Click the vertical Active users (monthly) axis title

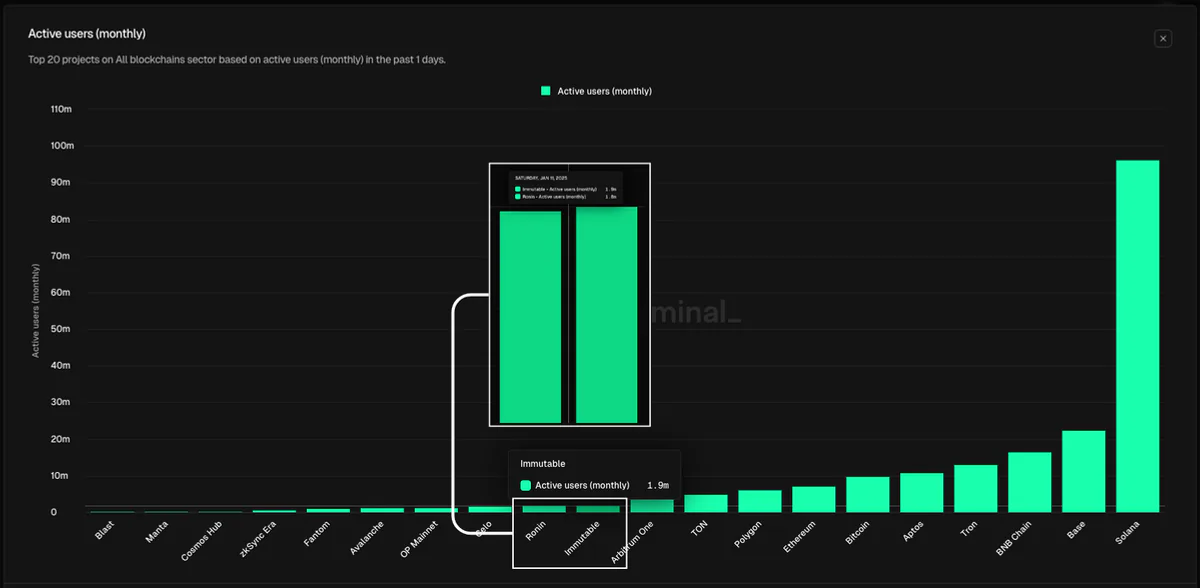coord(36,311)
